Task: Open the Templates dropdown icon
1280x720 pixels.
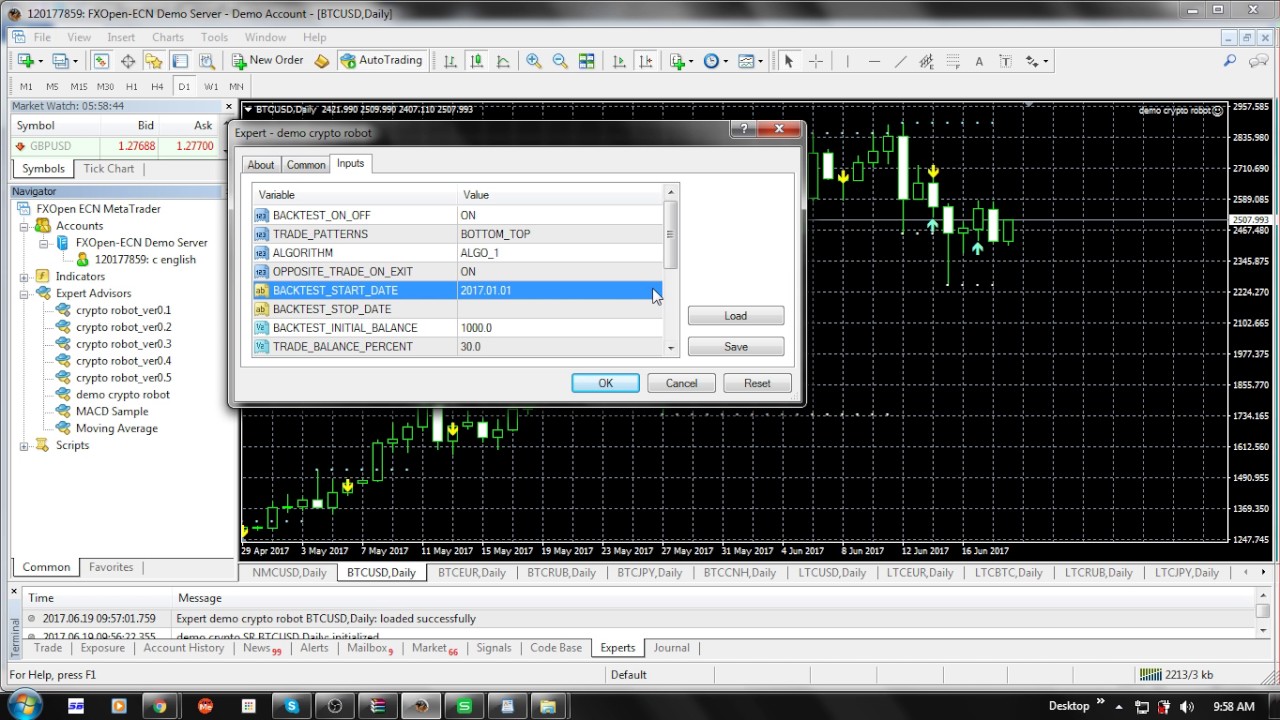Action: (x=750, y=61)
